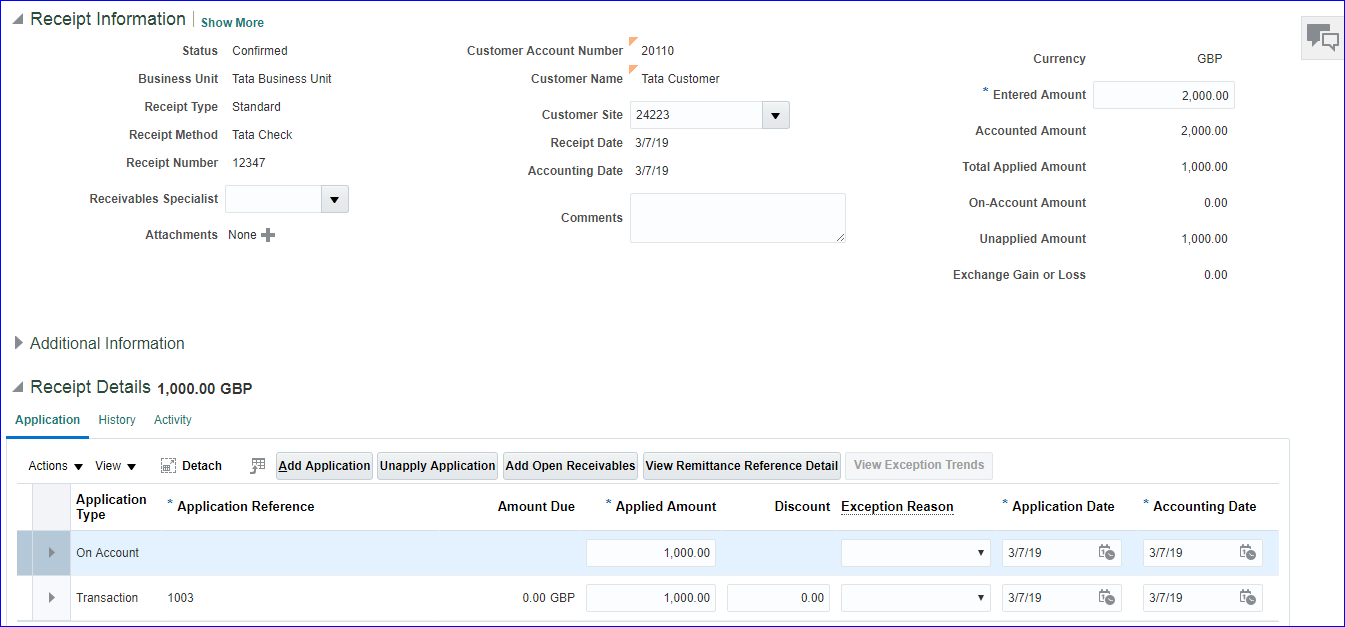1345x627 pixels.
Task: Switch to the History tab
Action: coord(117,420)
